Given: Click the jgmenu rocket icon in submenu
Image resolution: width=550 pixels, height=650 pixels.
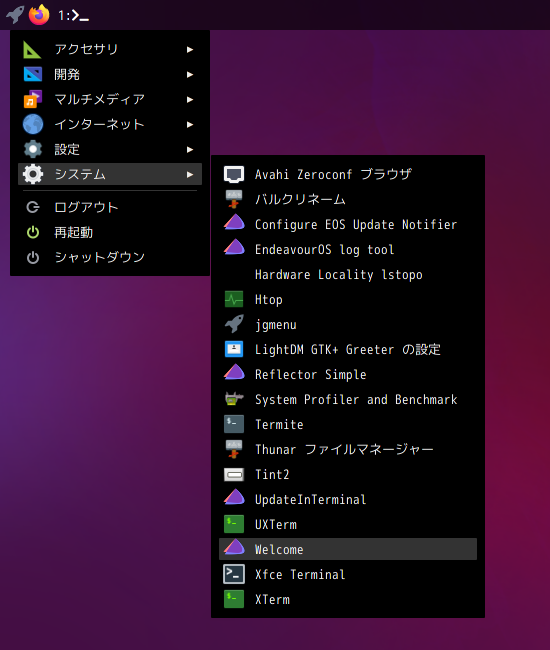Looking at the screenshot, I should pyautogui.click(x=234, y=324).
